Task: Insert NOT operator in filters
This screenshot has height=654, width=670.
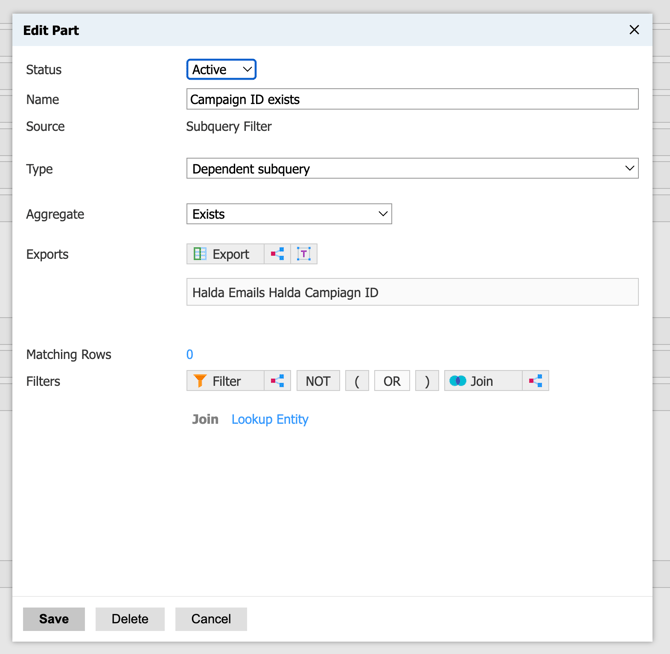Action: click(318, 381)
